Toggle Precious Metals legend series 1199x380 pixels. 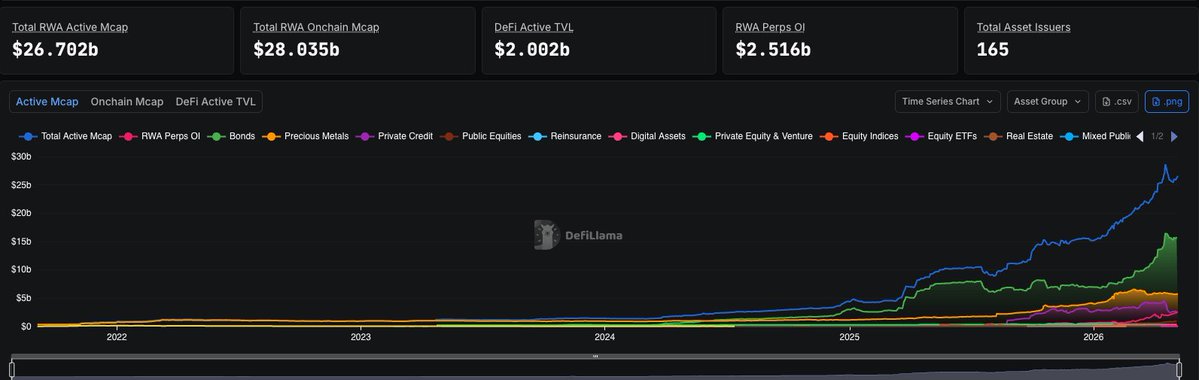pos(305,136)
